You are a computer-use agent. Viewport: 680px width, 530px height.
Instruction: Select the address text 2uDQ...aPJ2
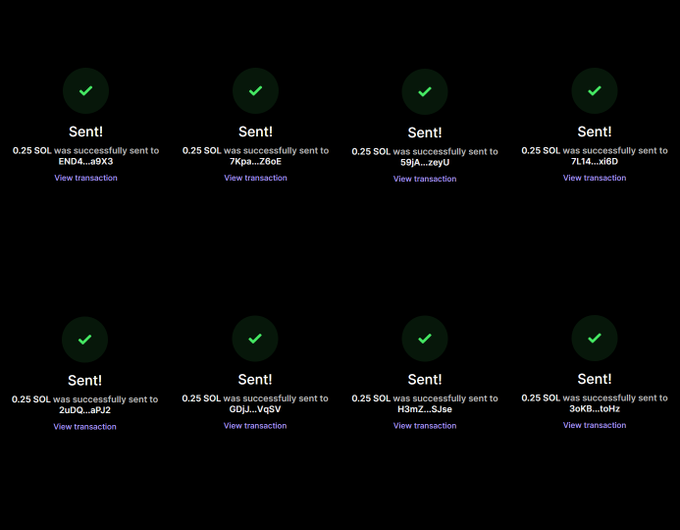[85, 410]
